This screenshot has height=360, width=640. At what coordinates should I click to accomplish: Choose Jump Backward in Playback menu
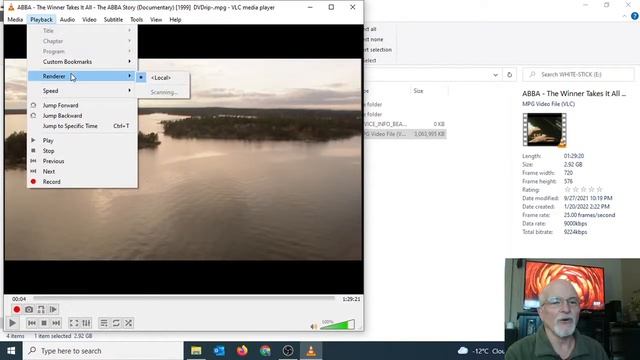coord(82,116)
